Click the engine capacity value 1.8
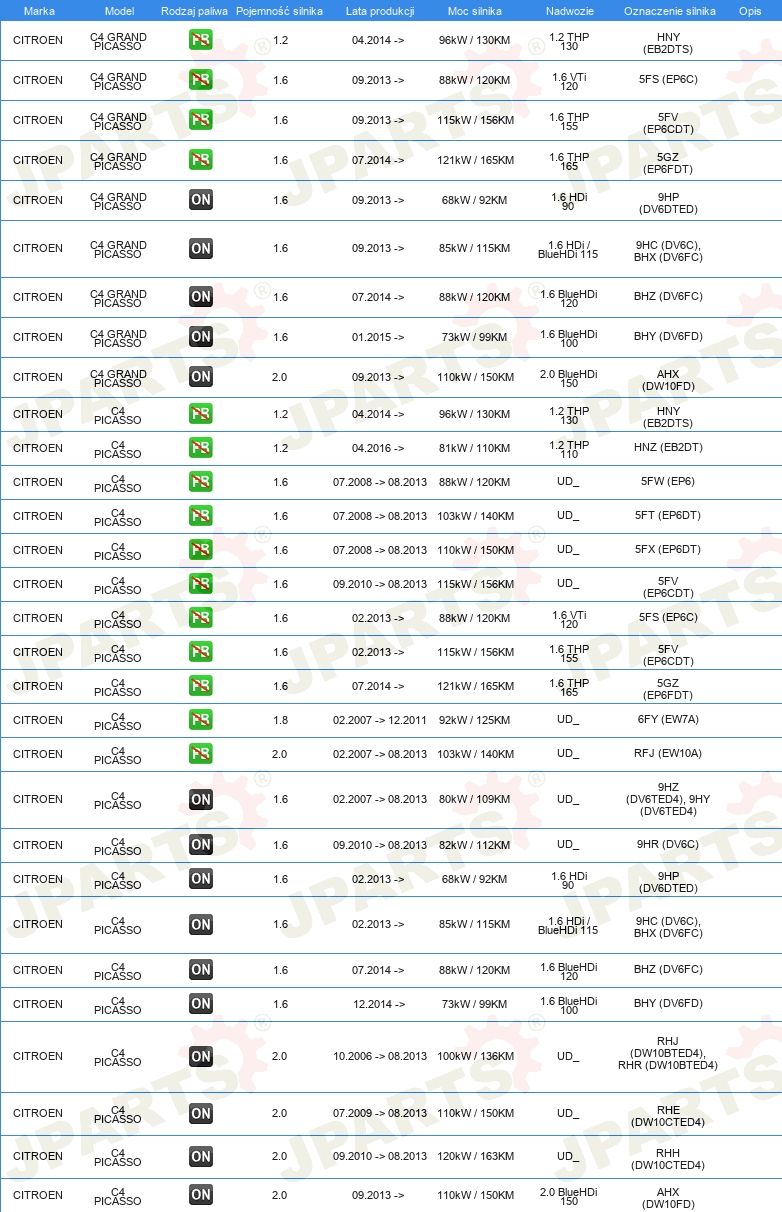Screen dimensions: 782x1212 click(x=280, y=720)
